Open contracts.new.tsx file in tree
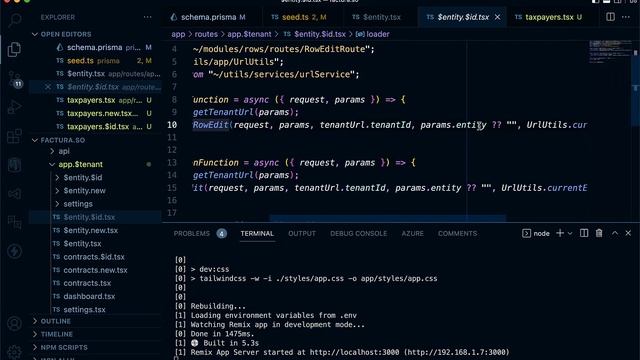This screenshot has height=360, width=640. [95, 270]
